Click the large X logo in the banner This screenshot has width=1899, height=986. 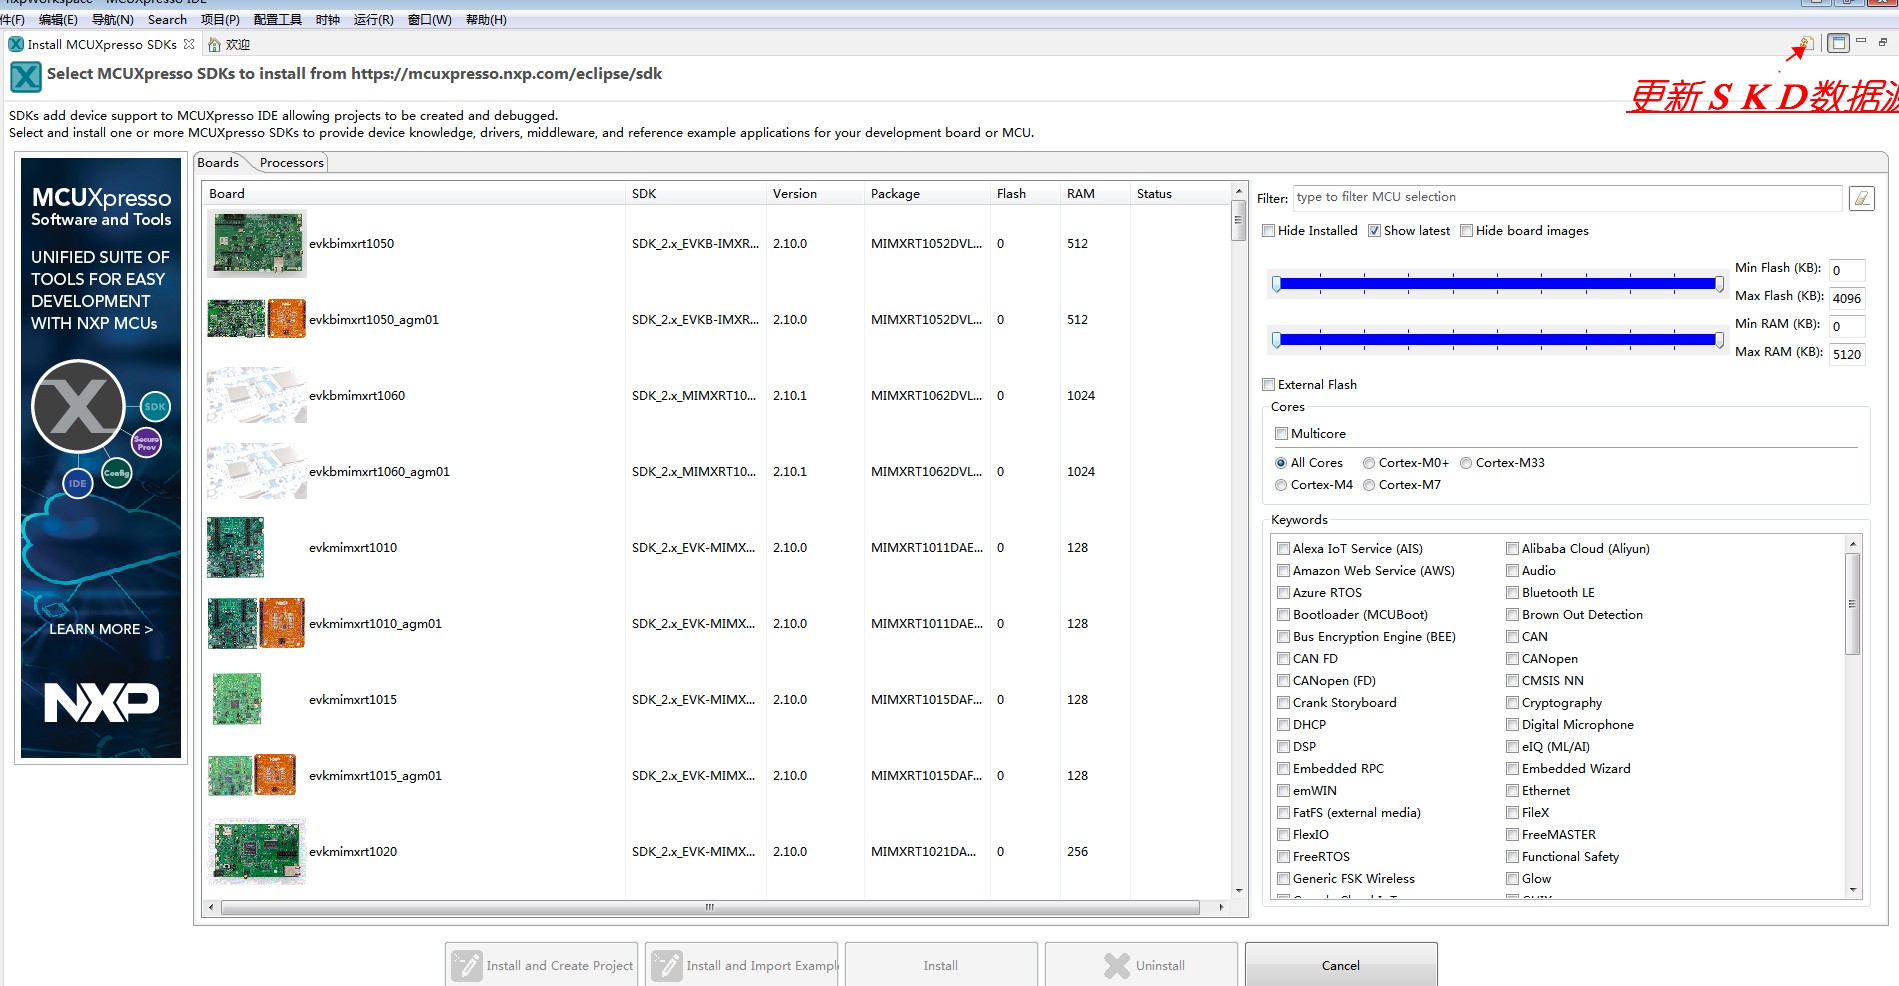coord(78,406)
